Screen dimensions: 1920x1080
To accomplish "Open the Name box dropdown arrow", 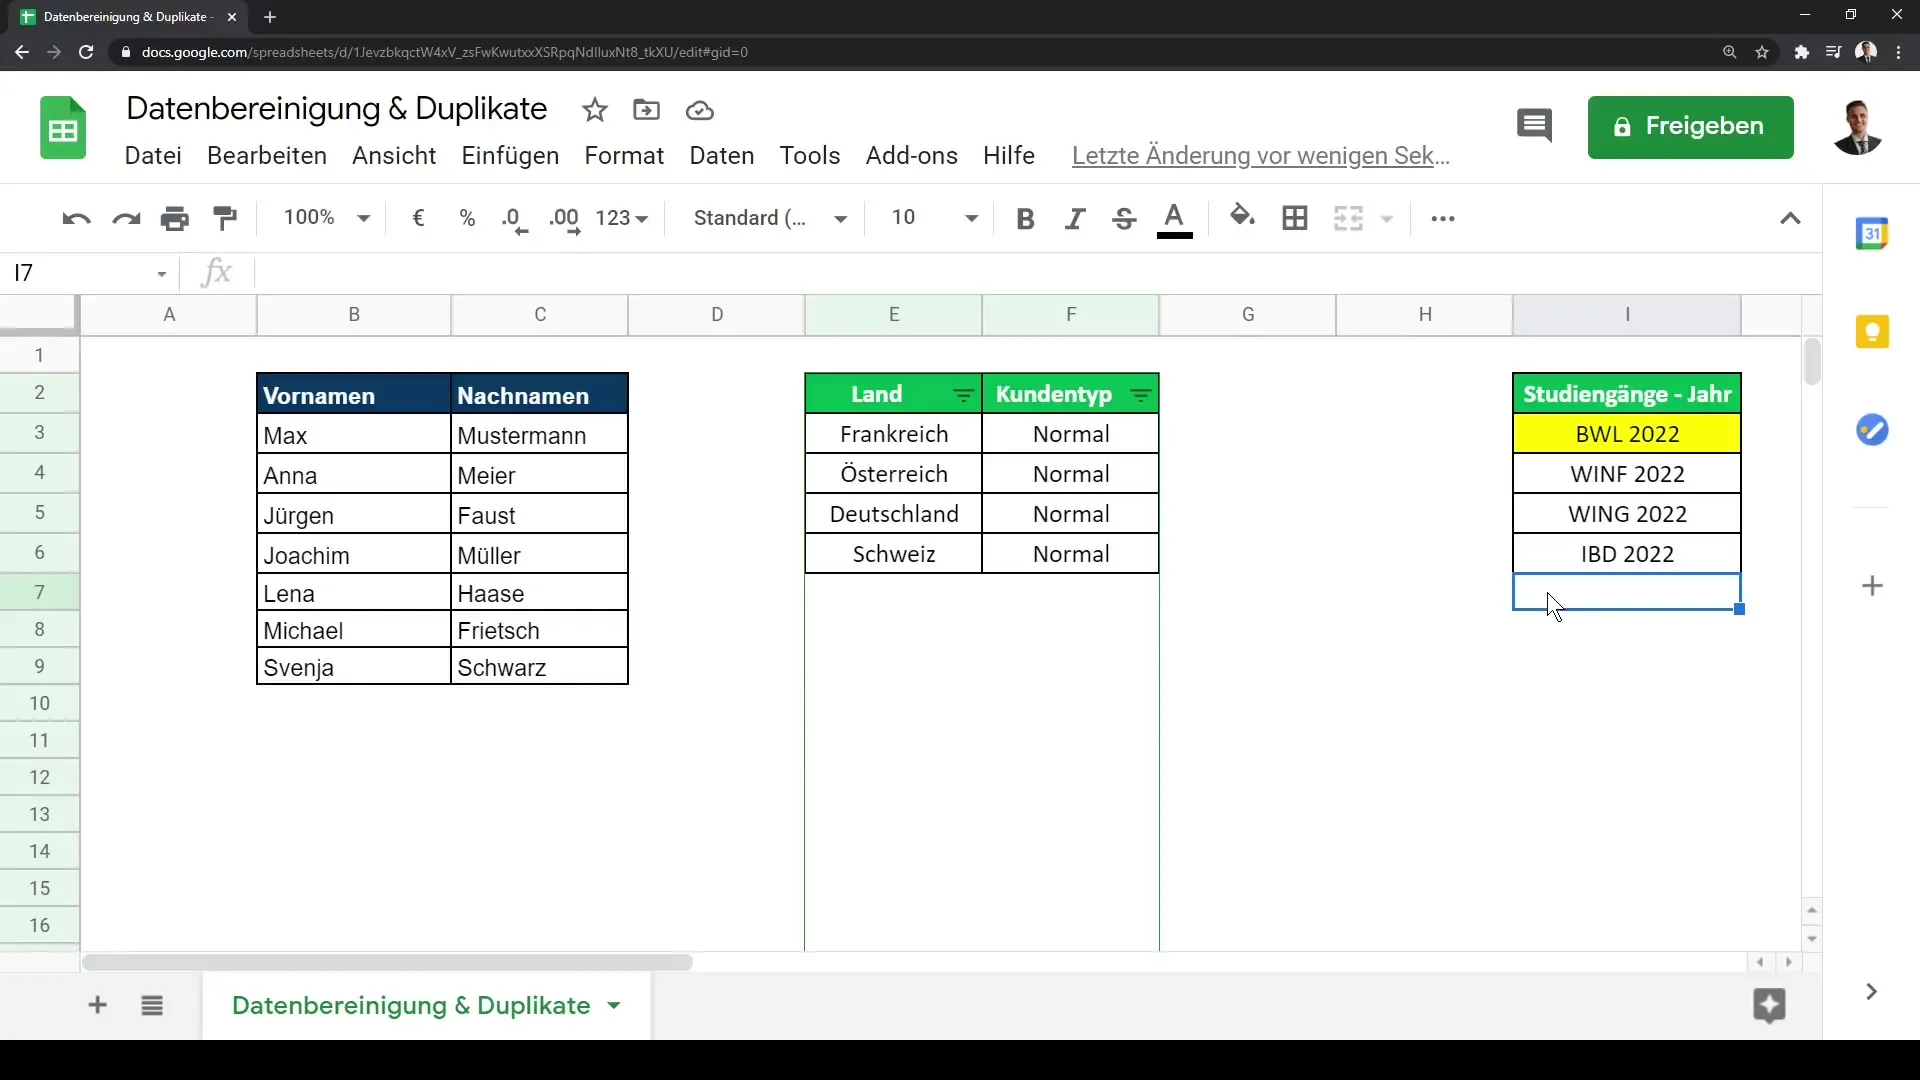I will (161, 274).
